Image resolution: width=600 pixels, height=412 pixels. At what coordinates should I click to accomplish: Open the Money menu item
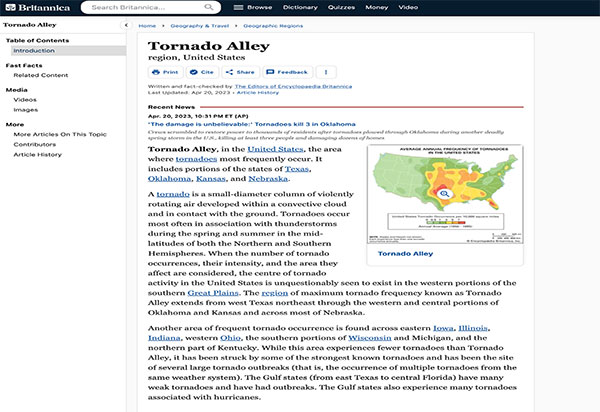[x=377, y=7]
